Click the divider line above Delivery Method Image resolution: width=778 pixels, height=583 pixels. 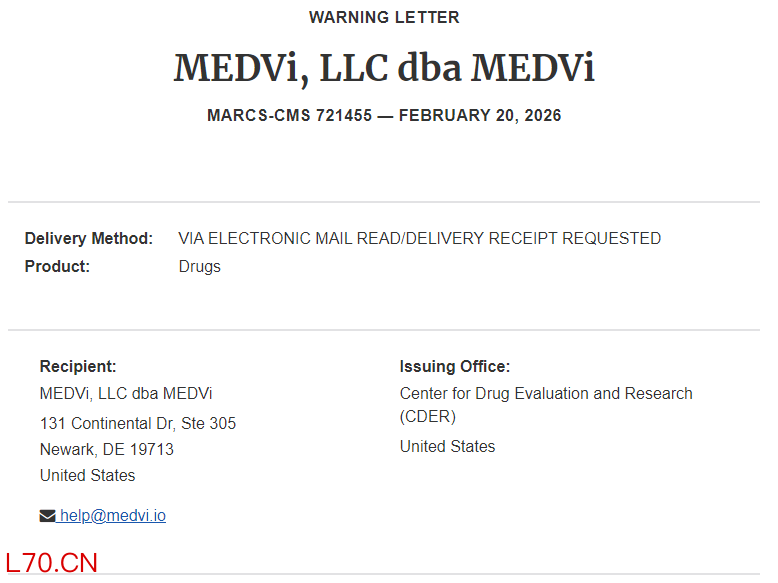[384, 202]
